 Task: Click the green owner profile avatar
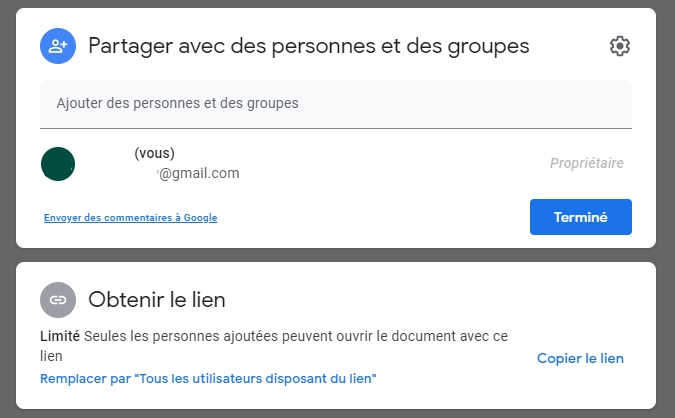click(x=58, y=164)
